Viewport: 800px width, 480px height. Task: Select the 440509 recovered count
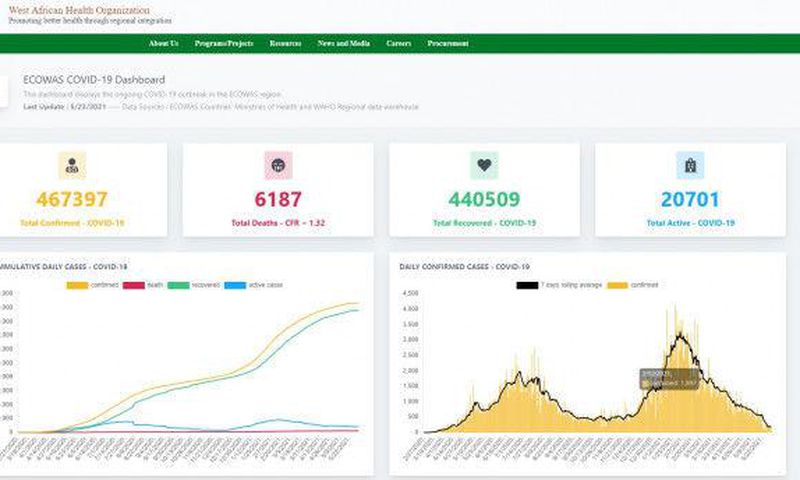(x=484, y=199)
